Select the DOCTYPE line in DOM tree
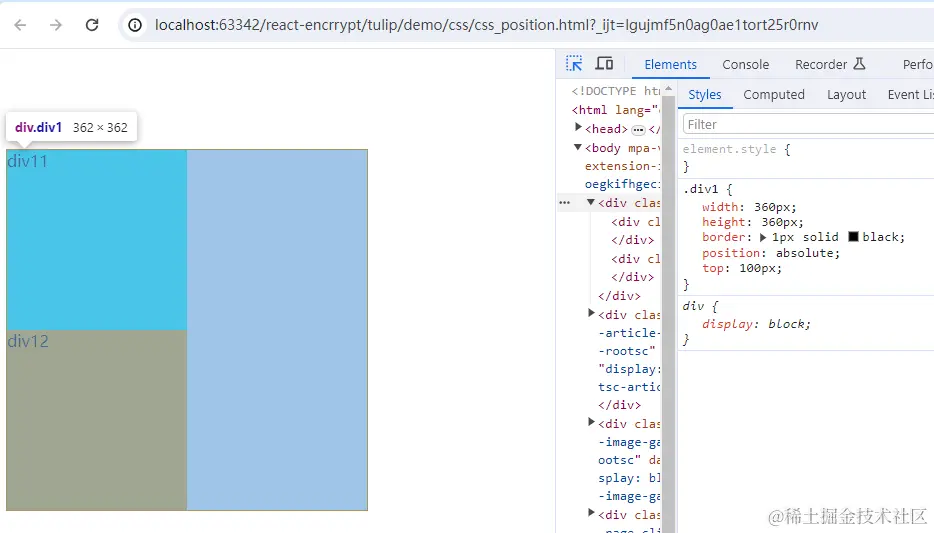Image resolution: width=934 pixels, height=533 pixels. pyautogui.click(x=616, y=91)
